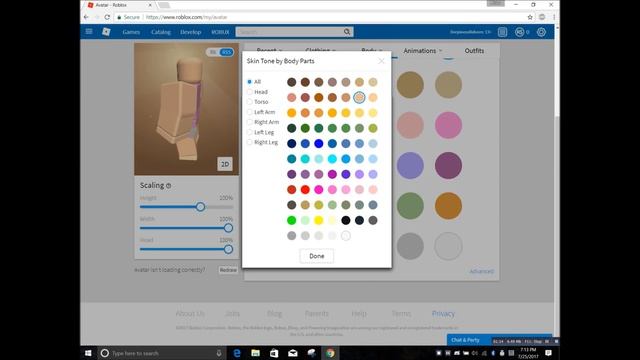Pick the bright red swatch in dialog
Screen dimensions: 640x360
click(305, 189)
